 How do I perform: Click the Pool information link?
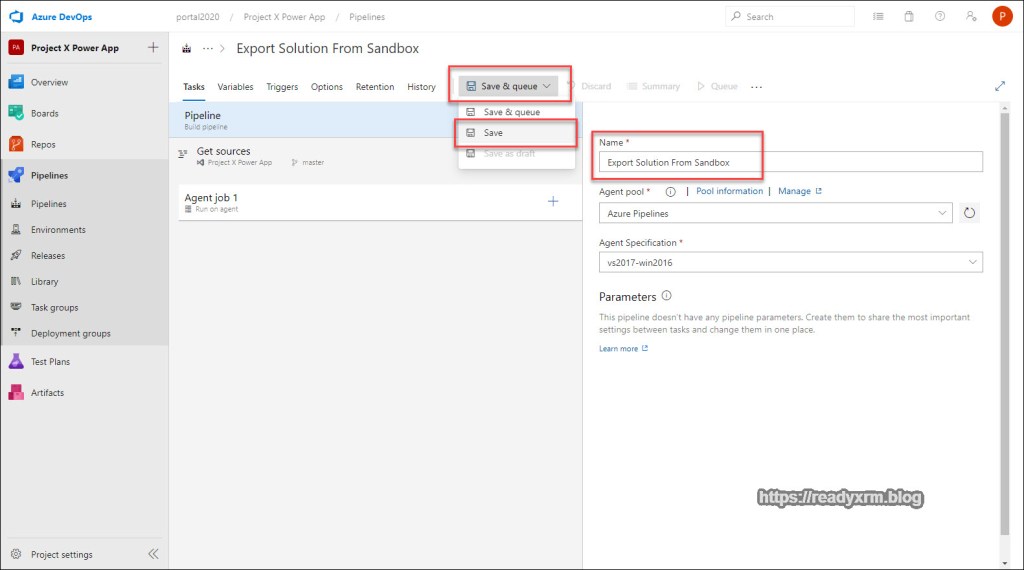(729, 191)
